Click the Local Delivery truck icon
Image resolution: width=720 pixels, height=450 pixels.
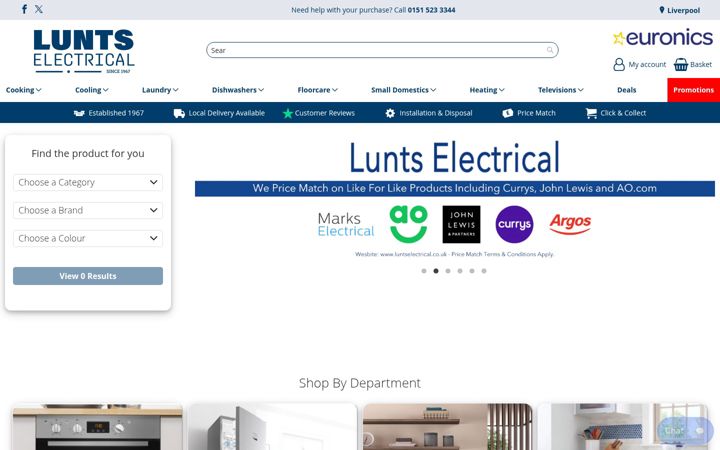pos(179,113)
